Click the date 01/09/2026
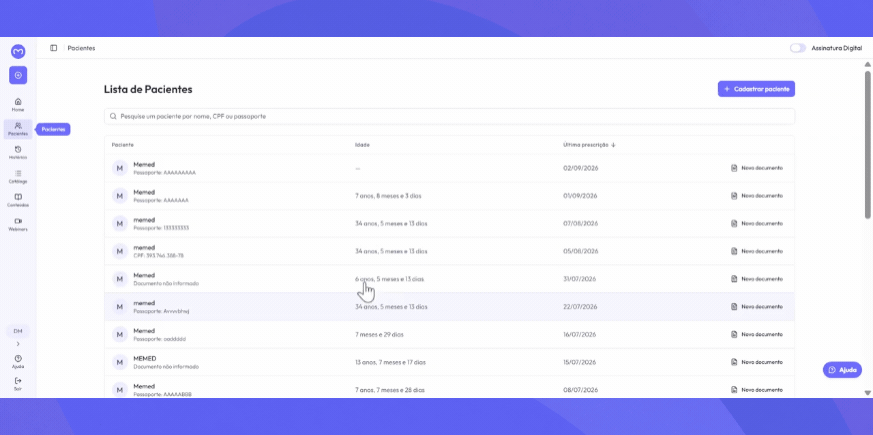Screen dimensions: 873x435 [580, 195]
